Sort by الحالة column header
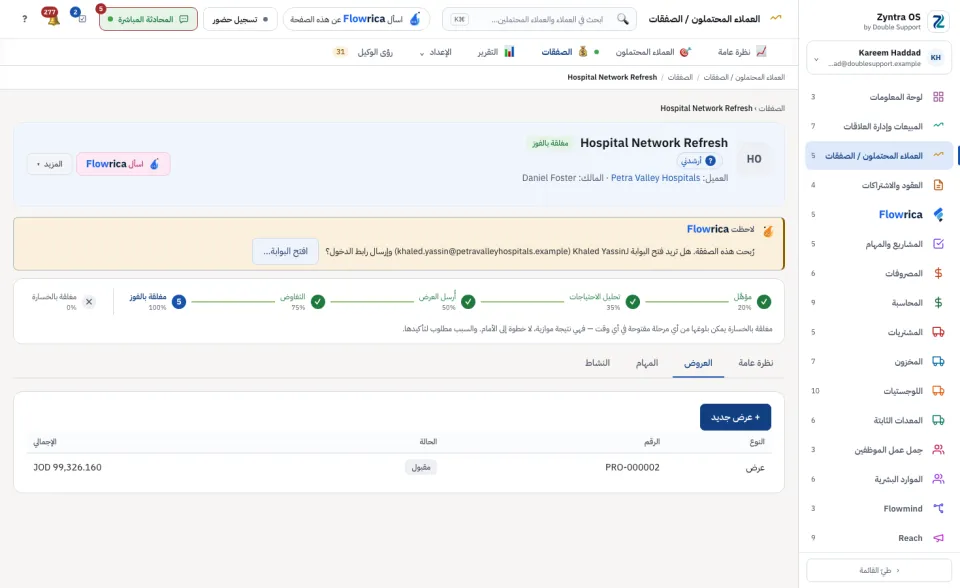 coord(428,442)
